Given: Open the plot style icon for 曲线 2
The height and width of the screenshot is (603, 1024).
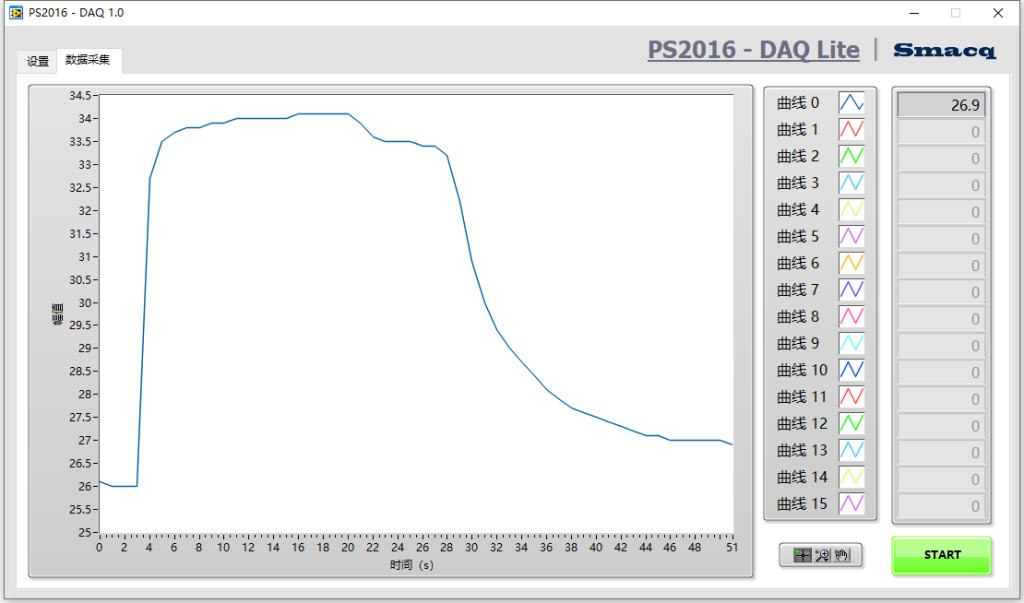Looking at the screenshot, I should (x=852, y=156).
